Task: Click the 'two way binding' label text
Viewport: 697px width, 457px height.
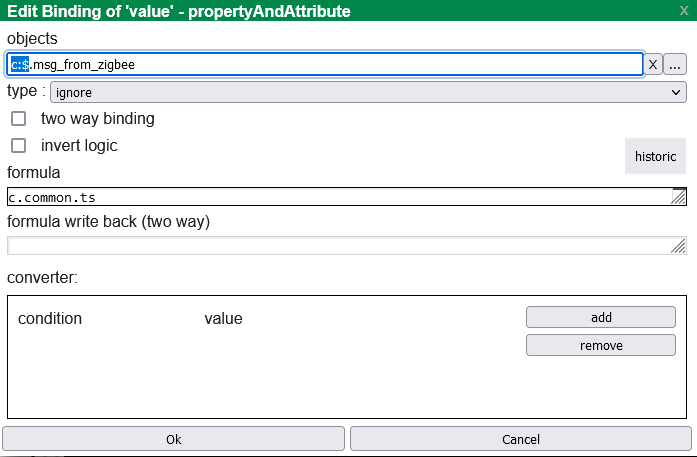Action: coord(97,118)
